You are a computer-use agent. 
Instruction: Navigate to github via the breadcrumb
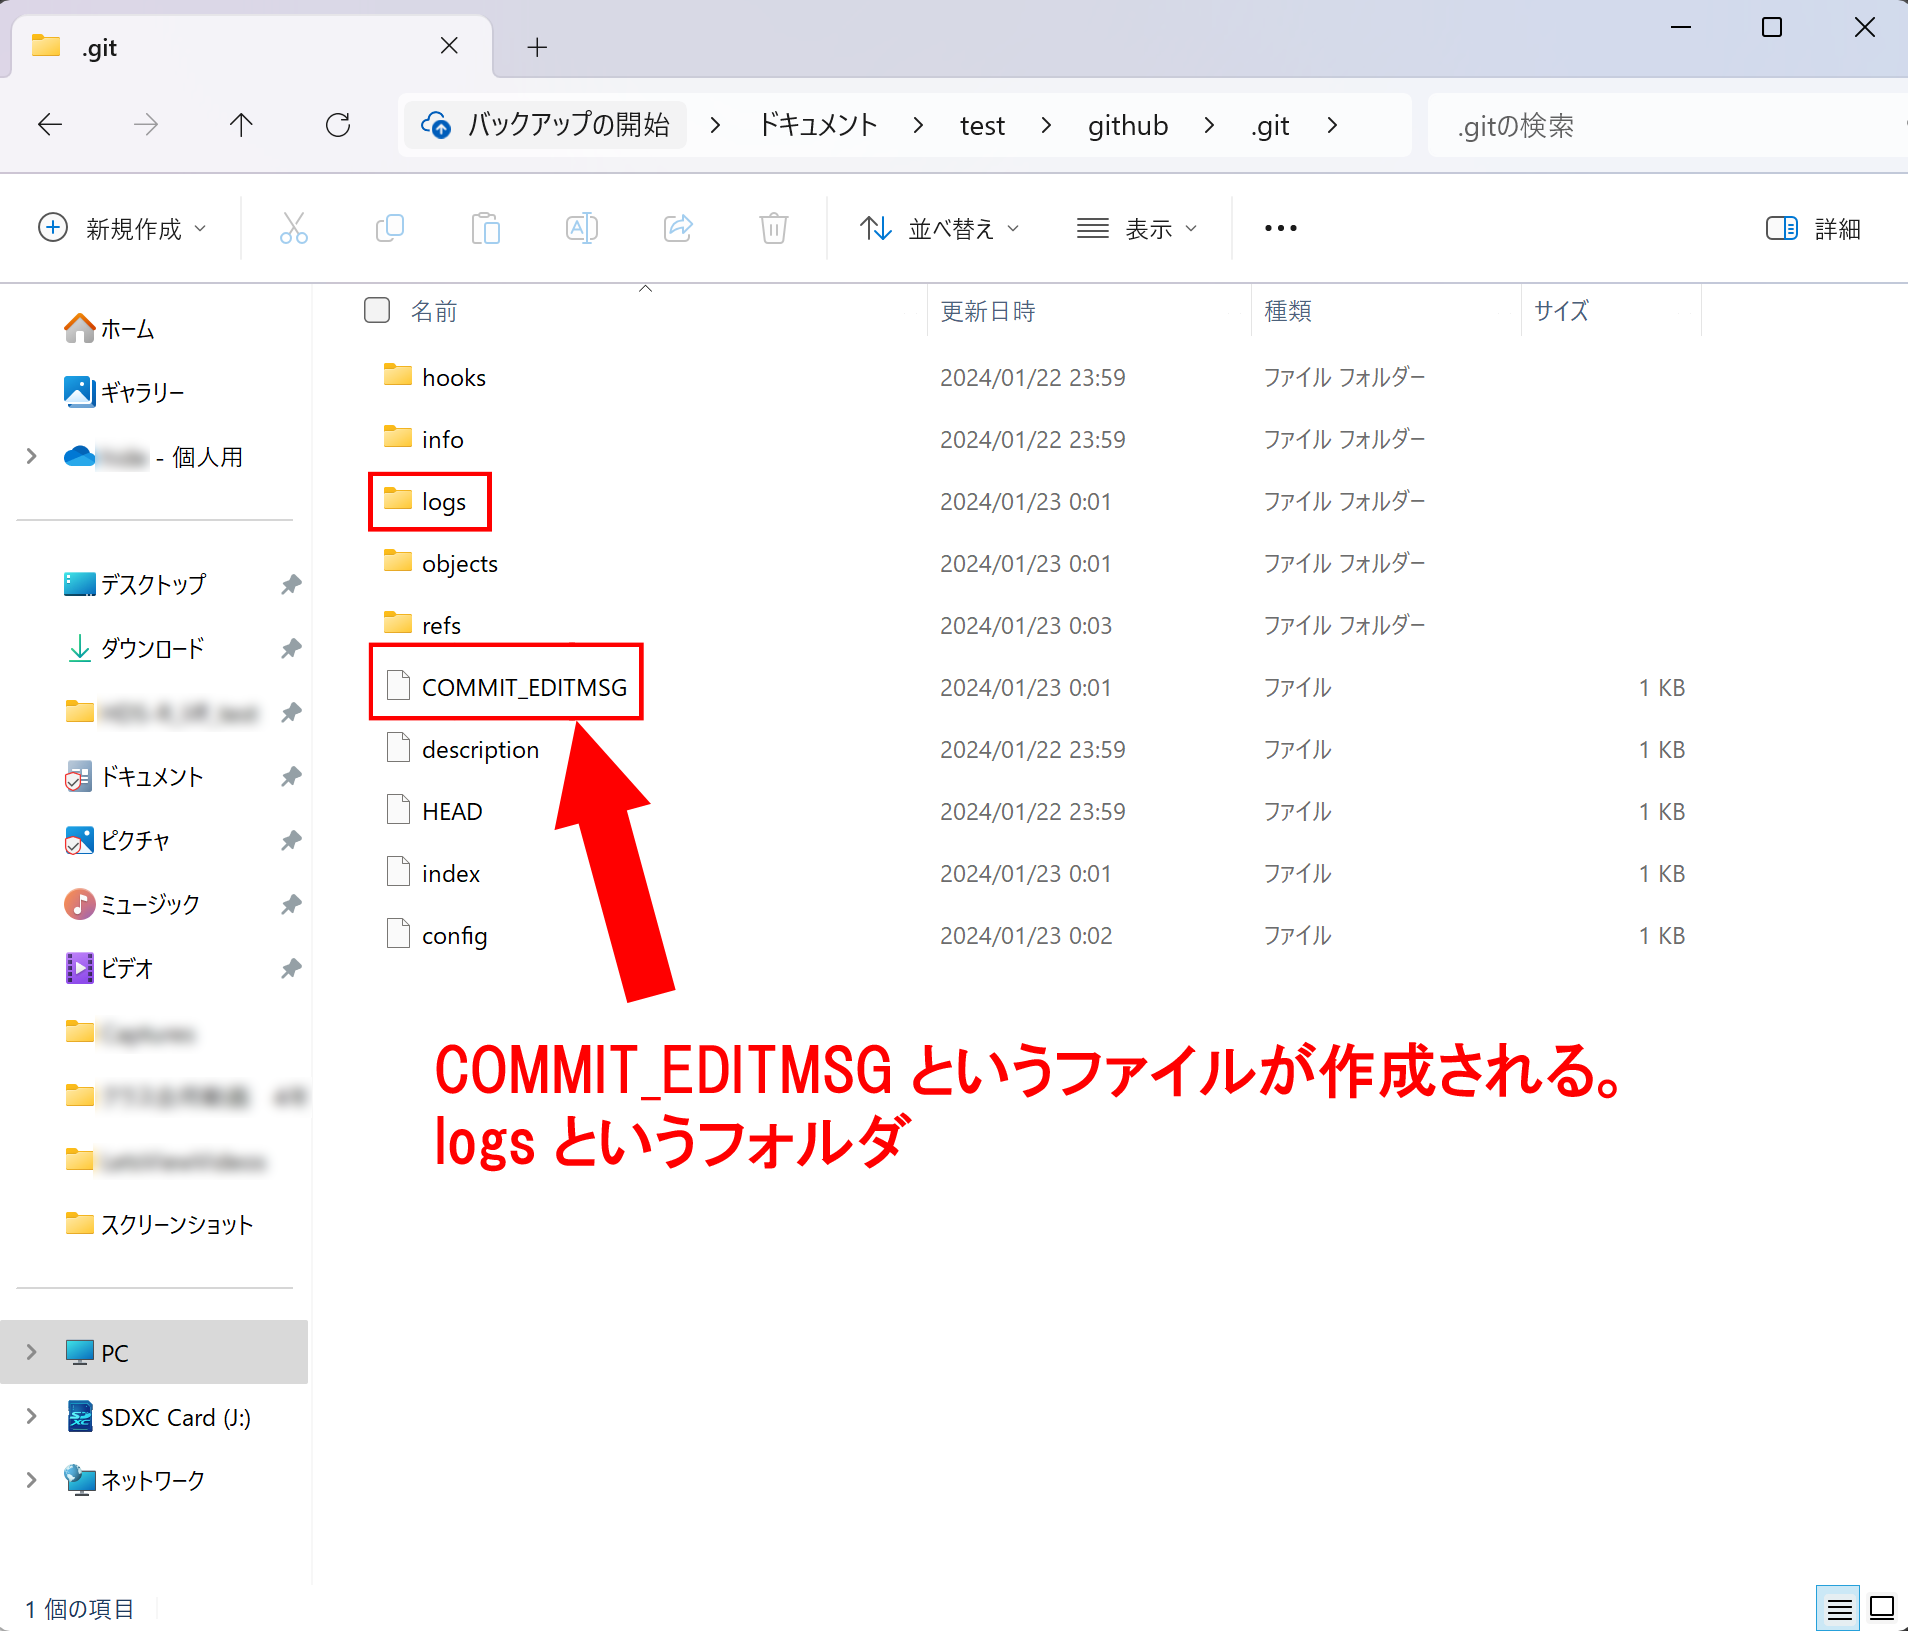[1127, 124]
